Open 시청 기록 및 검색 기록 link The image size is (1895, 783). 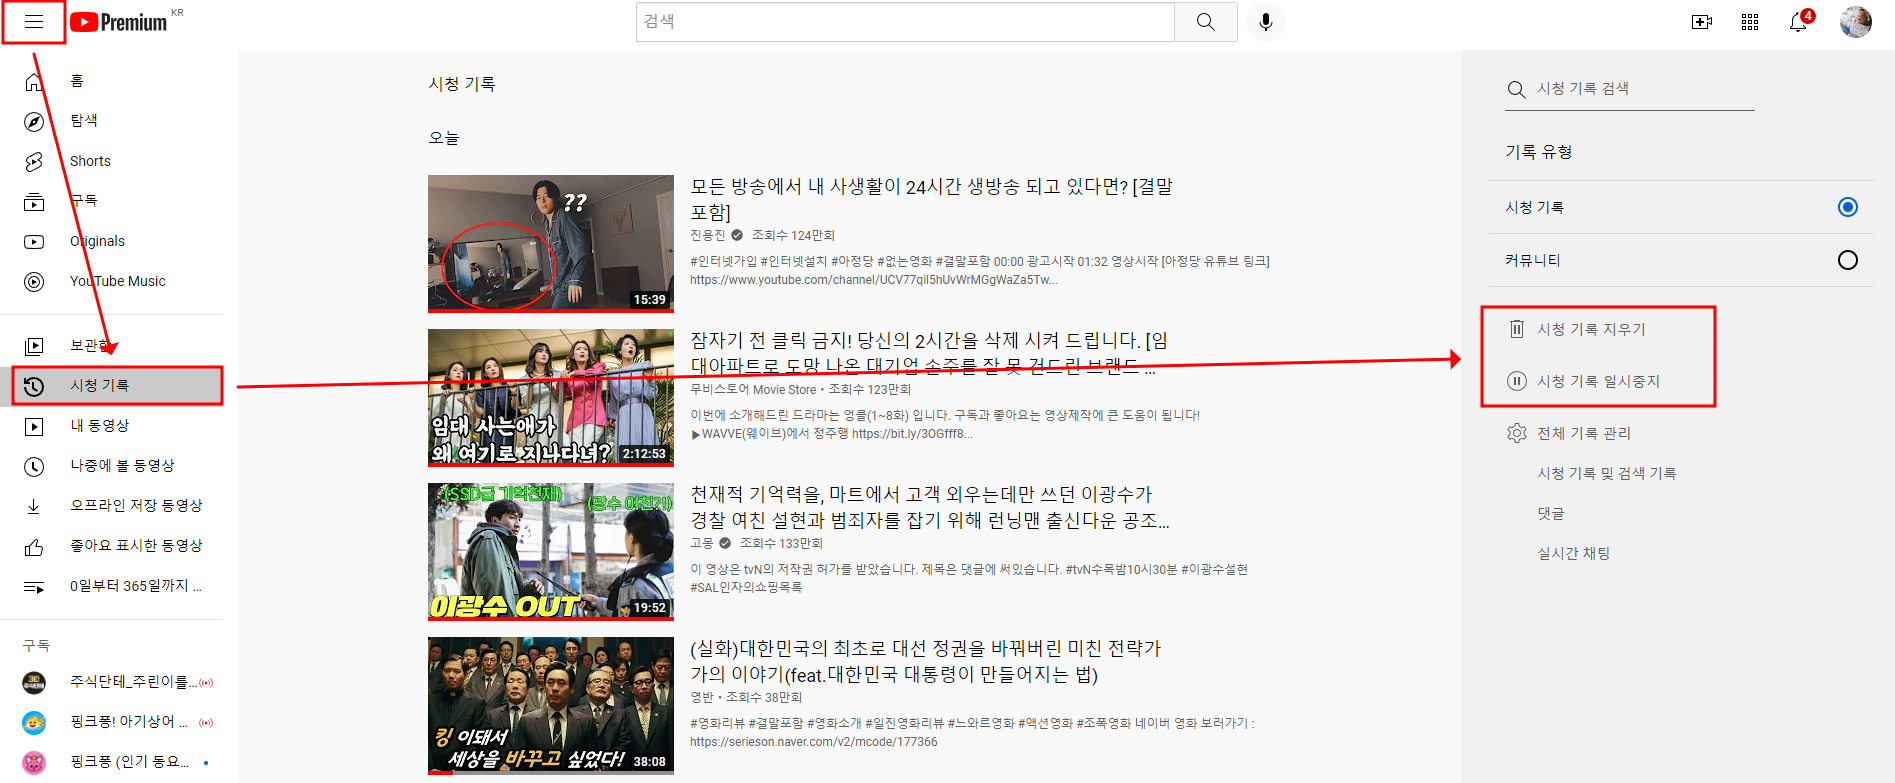coord(1606,473)
